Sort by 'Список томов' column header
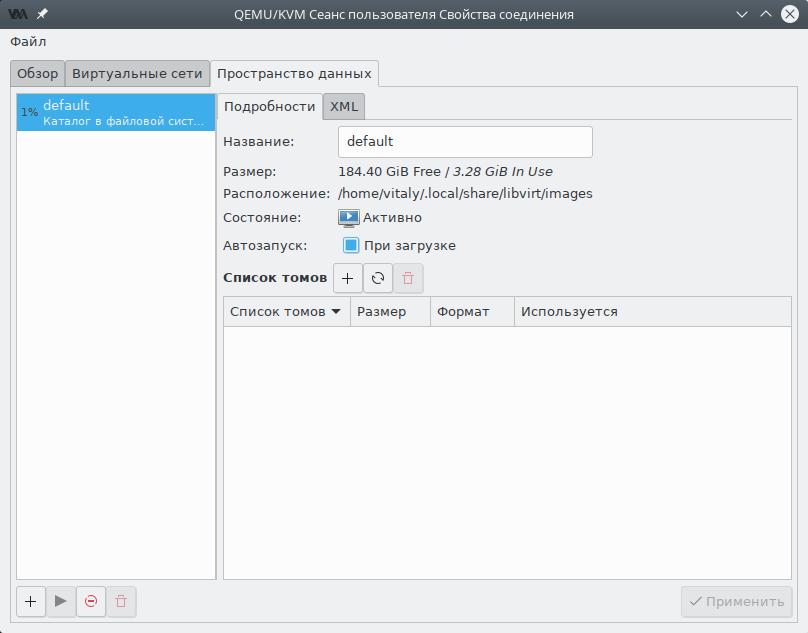This screenshot has height=633, width=808. click(x=285, y=311)
